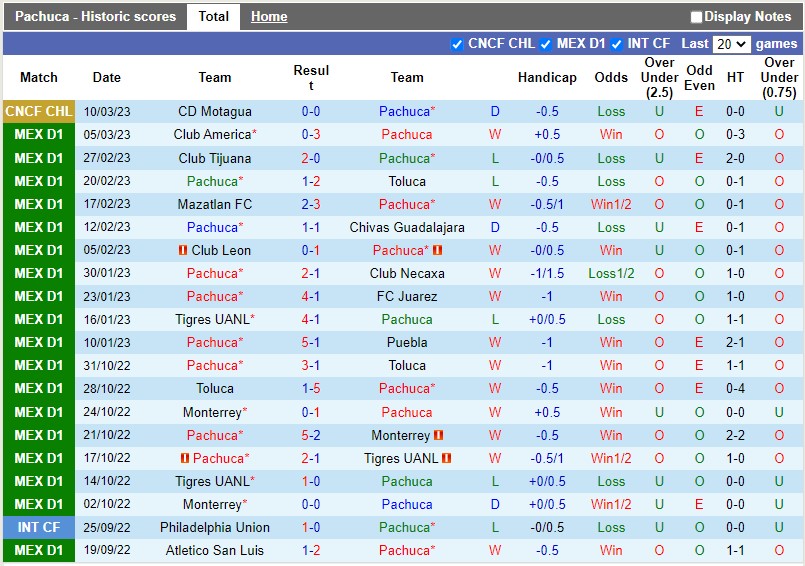Click the 5-1 result against Puebla
This screenshot has width=805, height=566.
tap(311, 343)
